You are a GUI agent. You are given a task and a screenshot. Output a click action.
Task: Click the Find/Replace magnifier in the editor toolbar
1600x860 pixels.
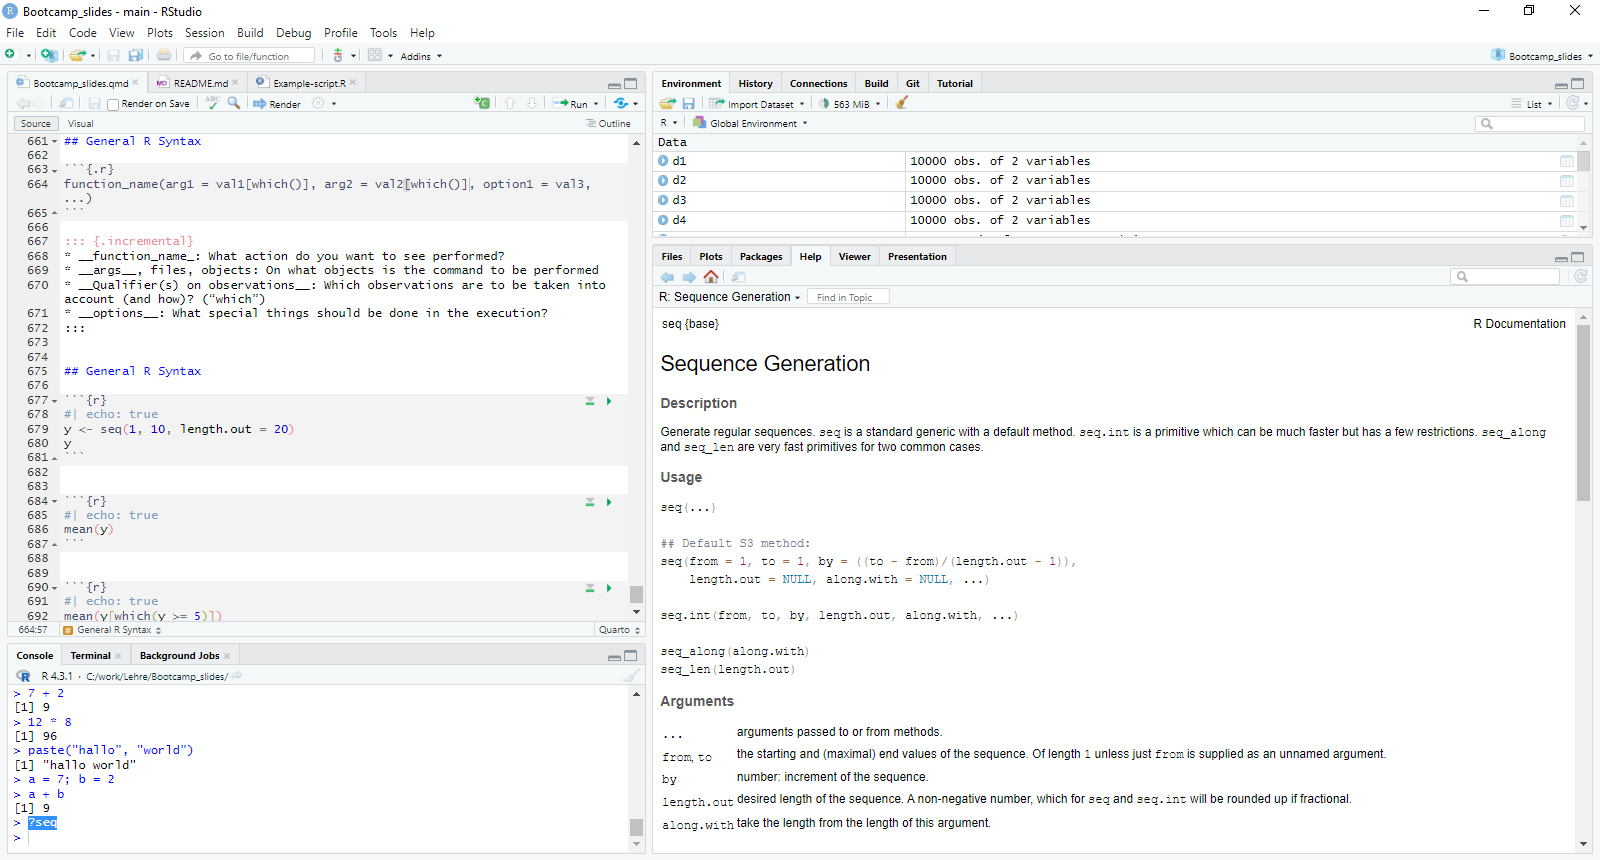(234, 103)
